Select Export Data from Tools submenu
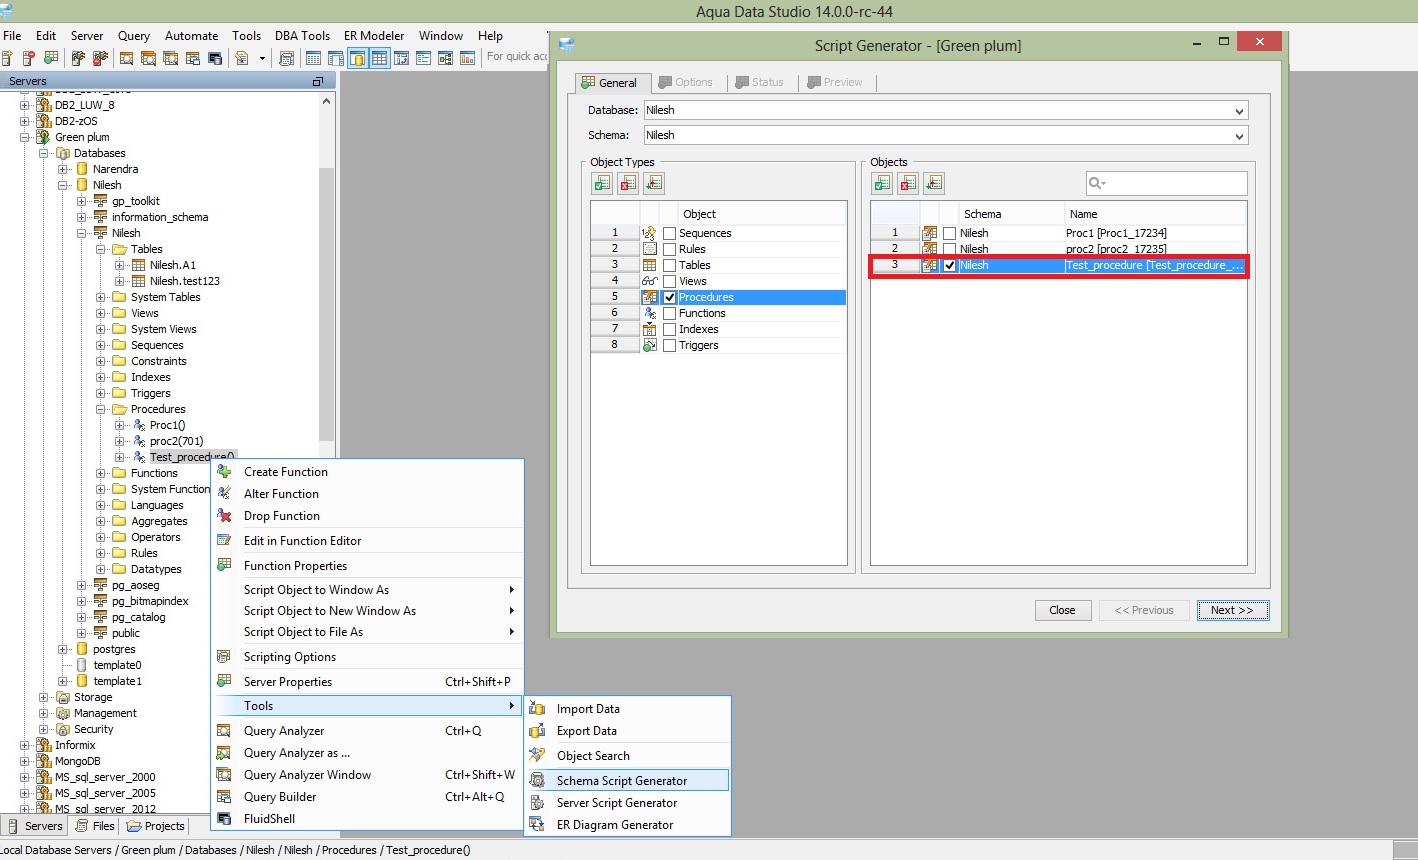 point(586,731)
